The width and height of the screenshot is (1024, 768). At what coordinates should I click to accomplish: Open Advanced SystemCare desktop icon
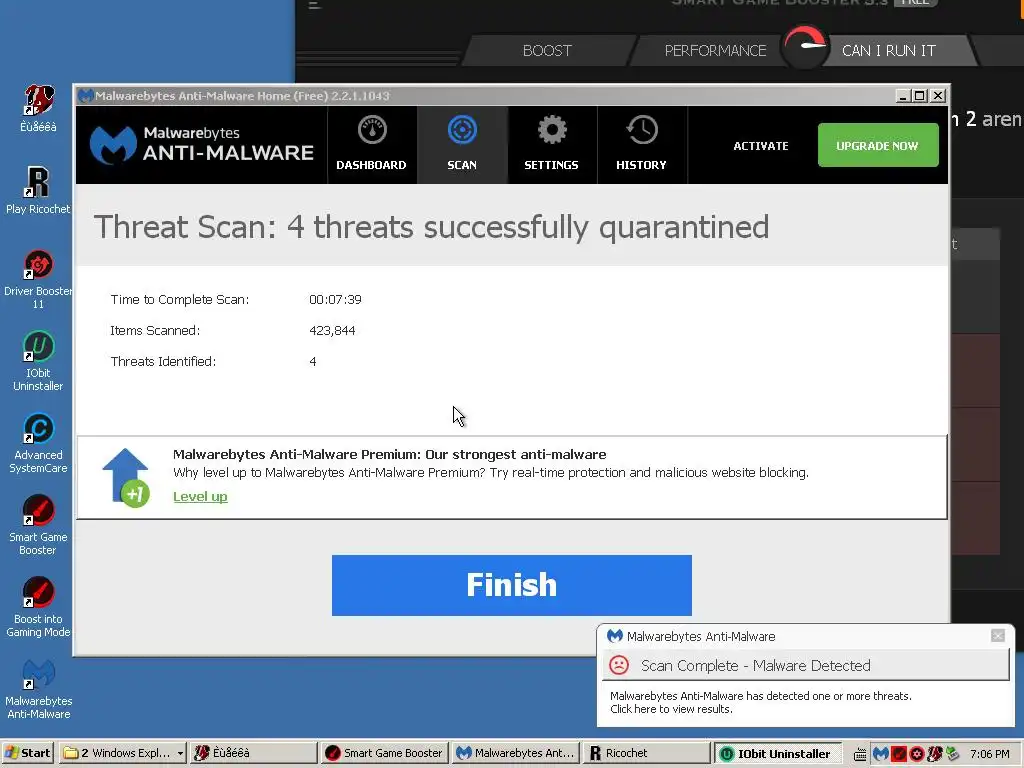click(x=38, y=443)
